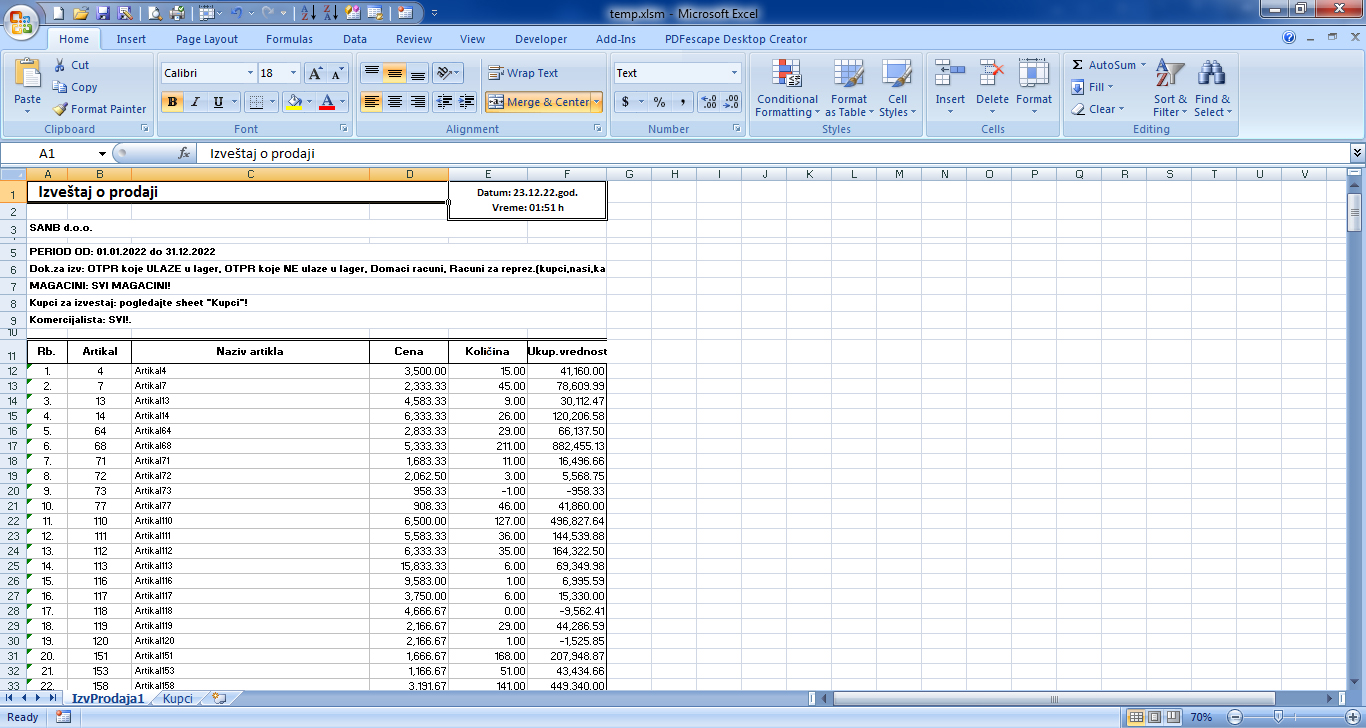Sort ascending A to Z in Quick Access Toolbar

point(309,13)
